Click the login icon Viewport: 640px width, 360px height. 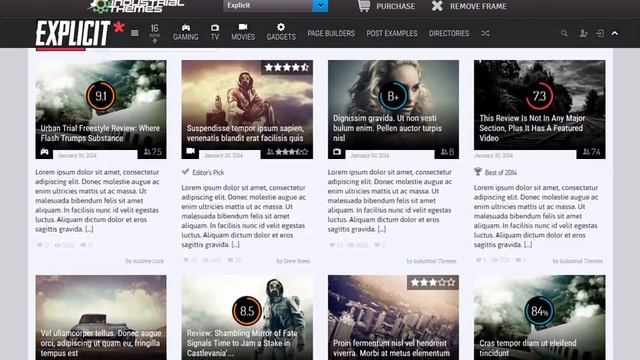(600, 33)
